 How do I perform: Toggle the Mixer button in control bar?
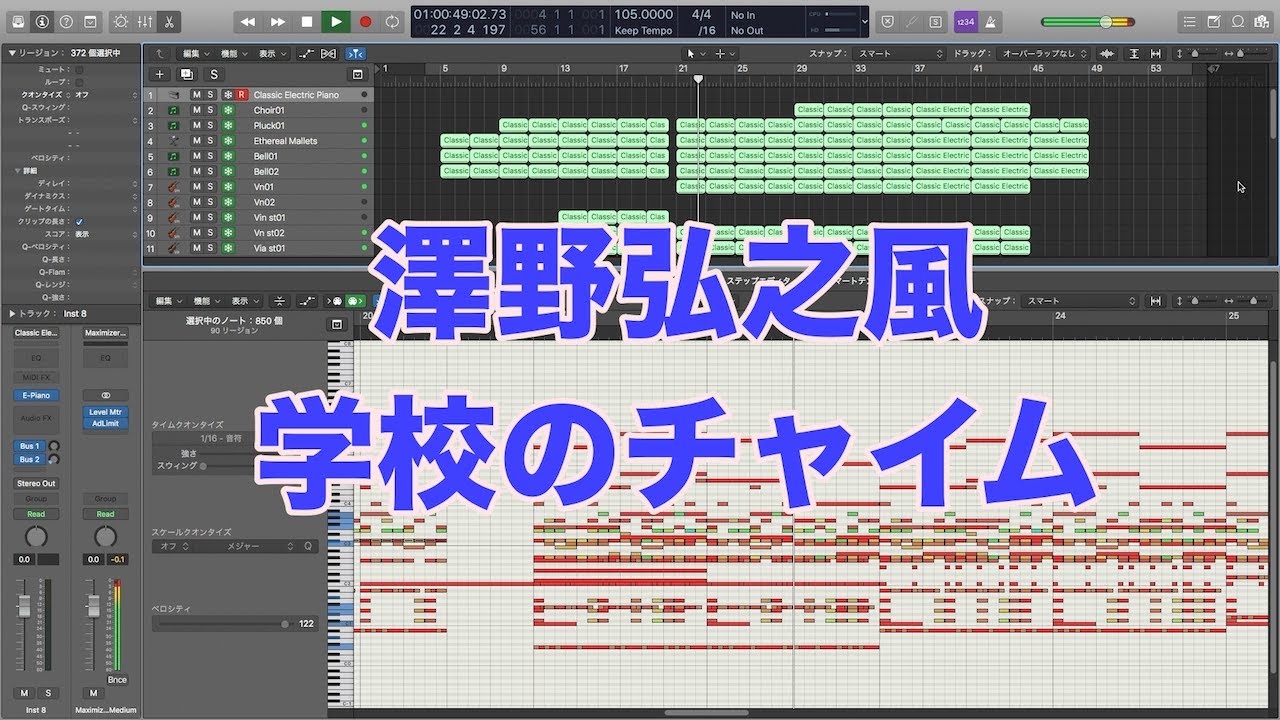point(145,21)
